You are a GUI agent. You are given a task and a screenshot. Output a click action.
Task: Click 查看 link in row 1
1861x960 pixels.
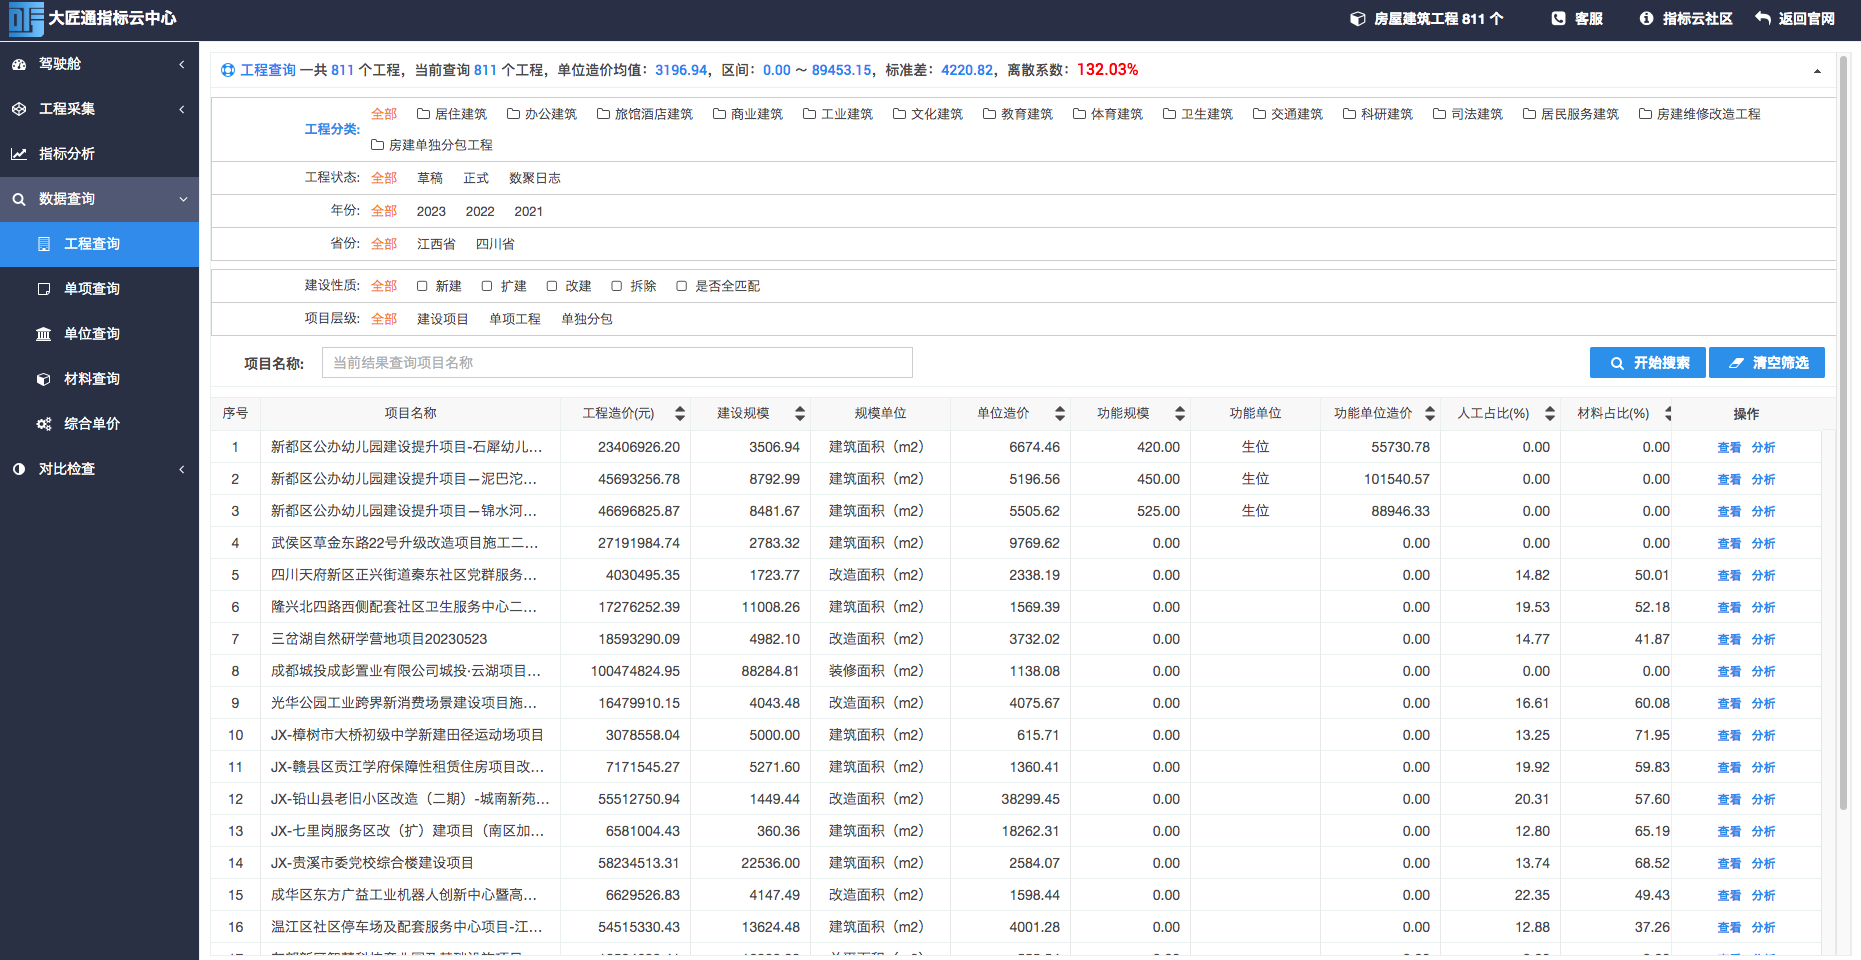click(x=1729, y=448)
